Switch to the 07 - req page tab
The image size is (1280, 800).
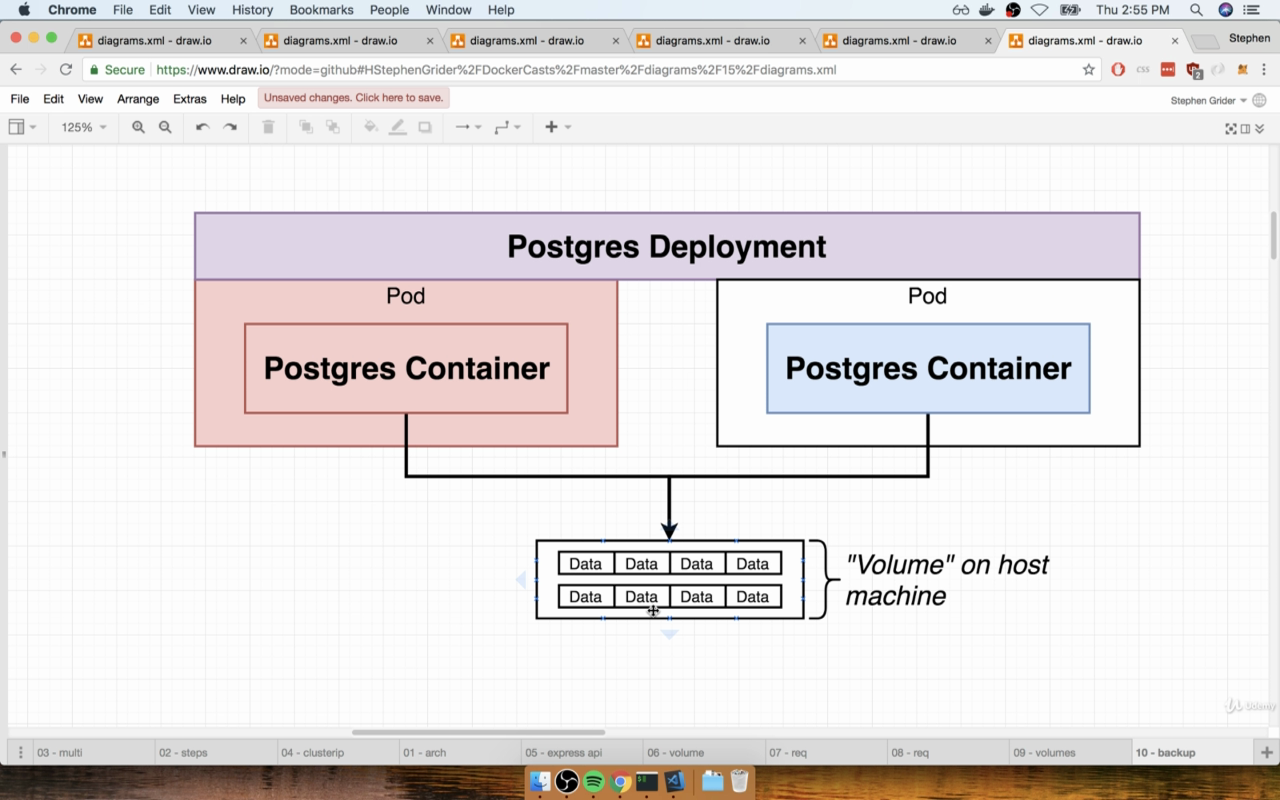coord(825,752)
